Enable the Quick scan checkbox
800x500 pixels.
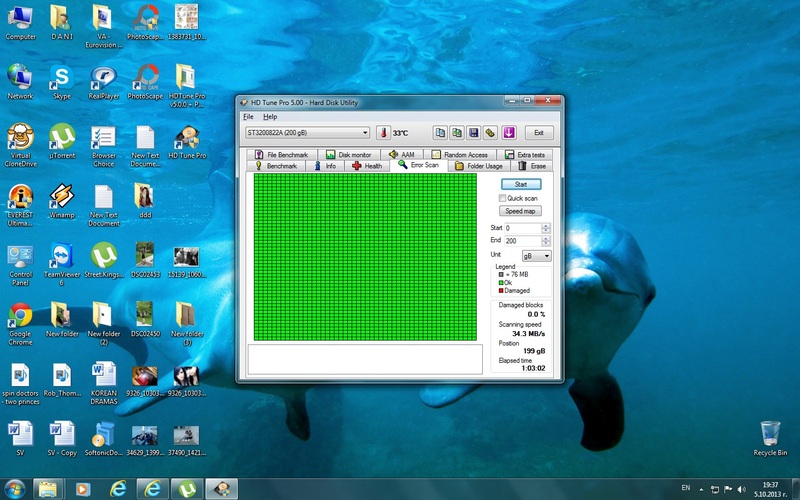(502, 198)
